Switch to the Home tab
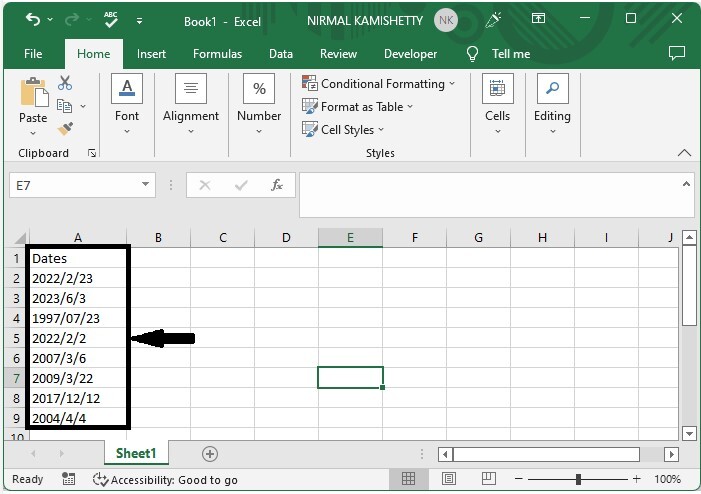Image resolution: width=701 pixels, height=494 pixels. point(93,54)
